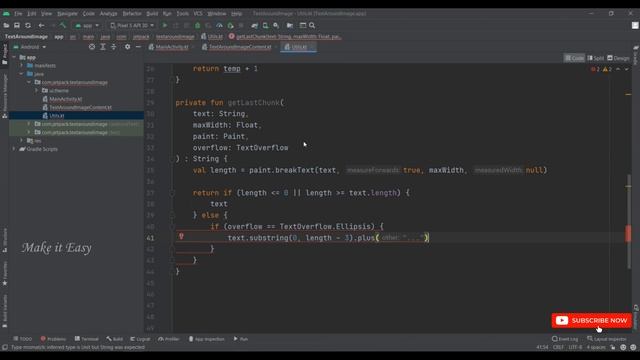The image size is (640, 360).
Task: Click the Sync/reload from disk icon
Action: 28,25
